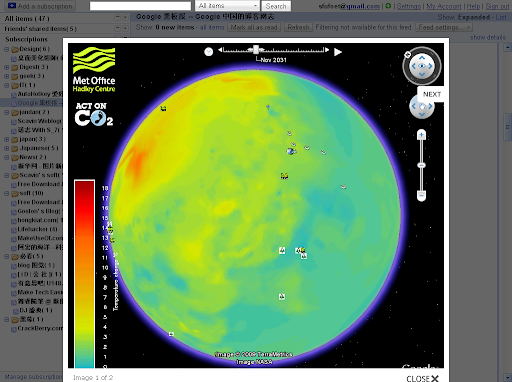Pan left with the move joystick arrow
This screenshot has width=512, height=382.
pyautogui.click(x=414, y=106)
